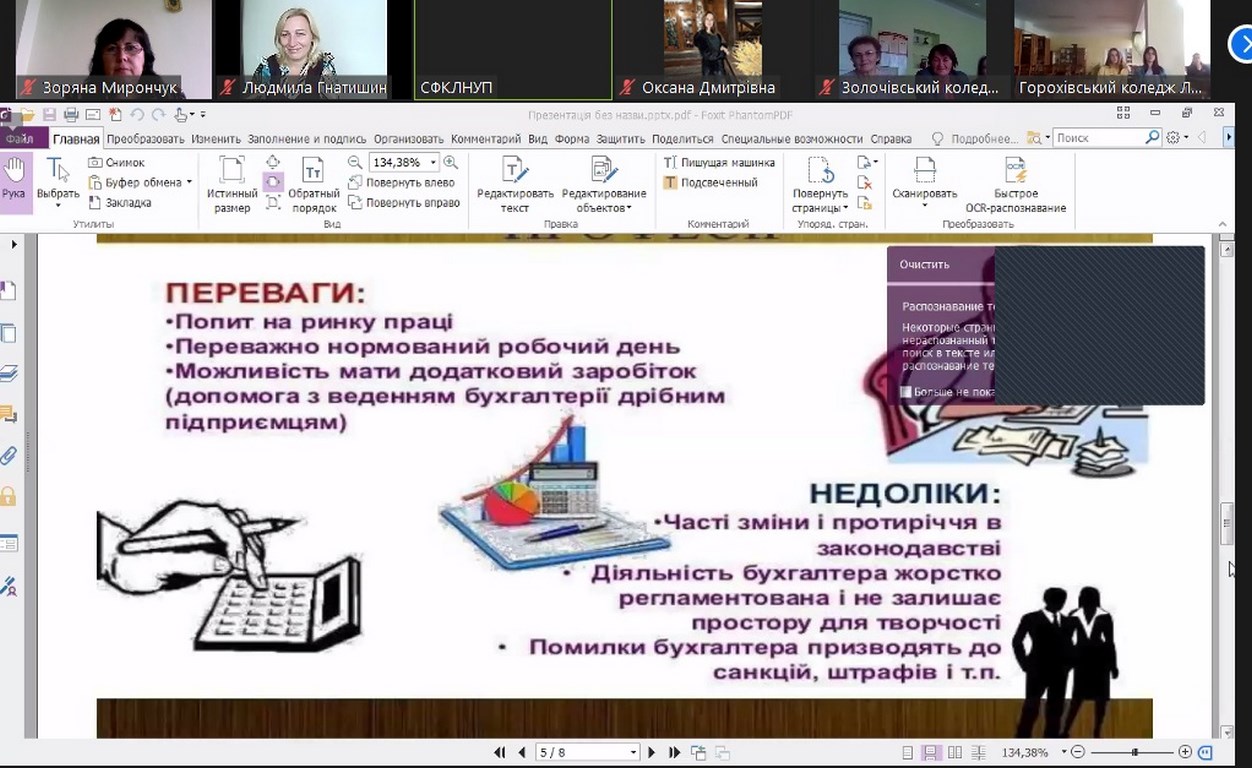Run Быстрое OCR-распознавание (quick OCR)

[1015, 184]
